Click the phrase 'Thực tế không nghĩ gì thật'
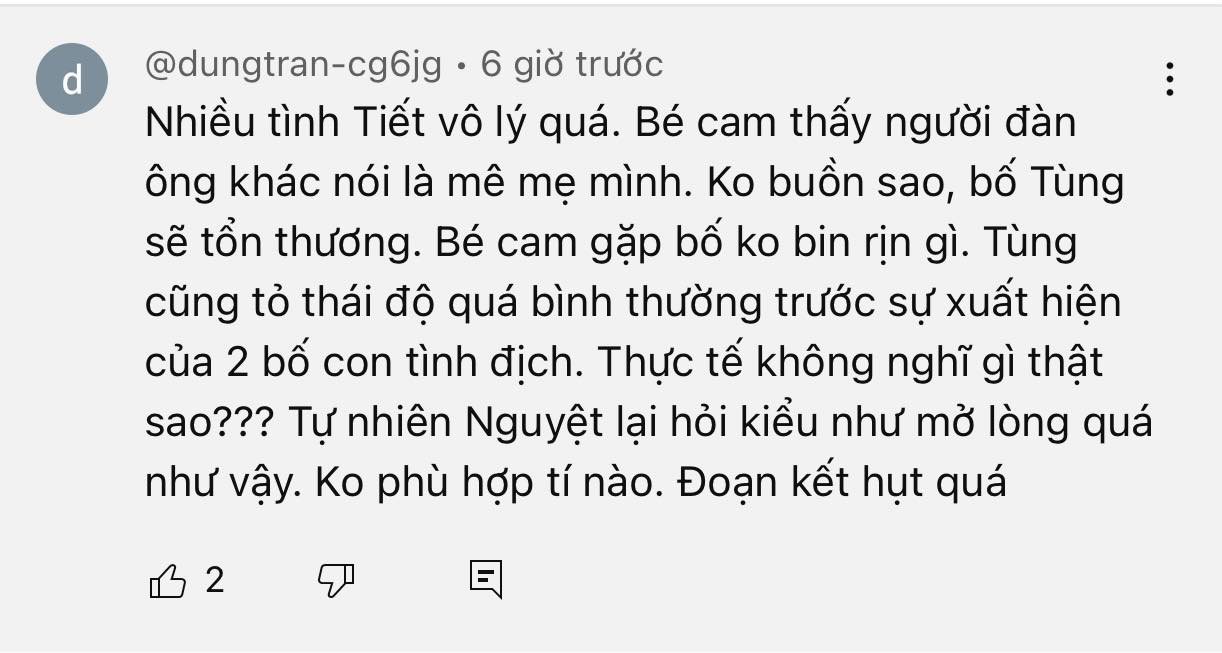Viewport: 1222px width, 653px height. pos(850,364)
